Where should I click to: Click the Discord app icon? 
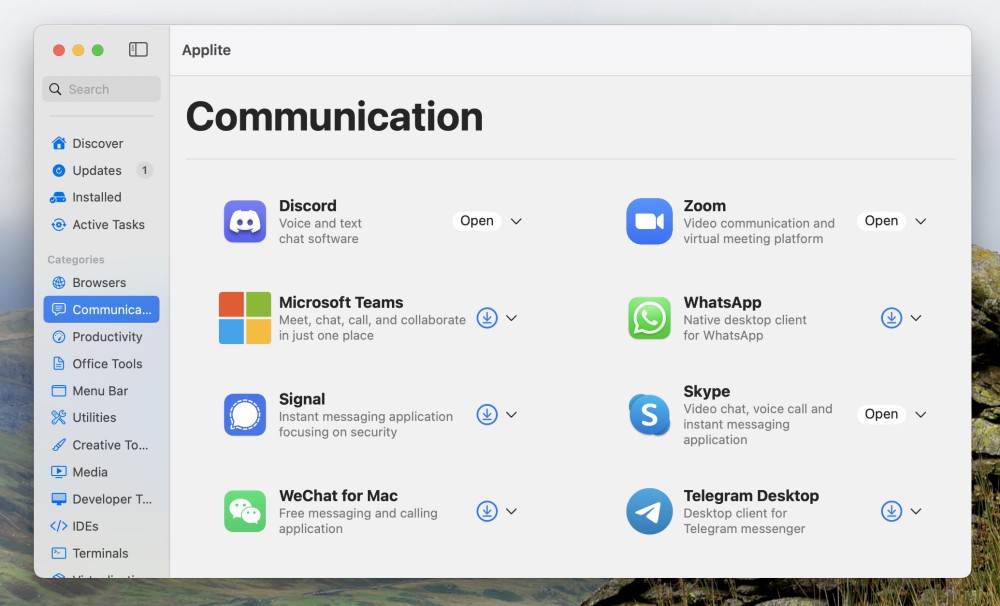click(245, 221)
